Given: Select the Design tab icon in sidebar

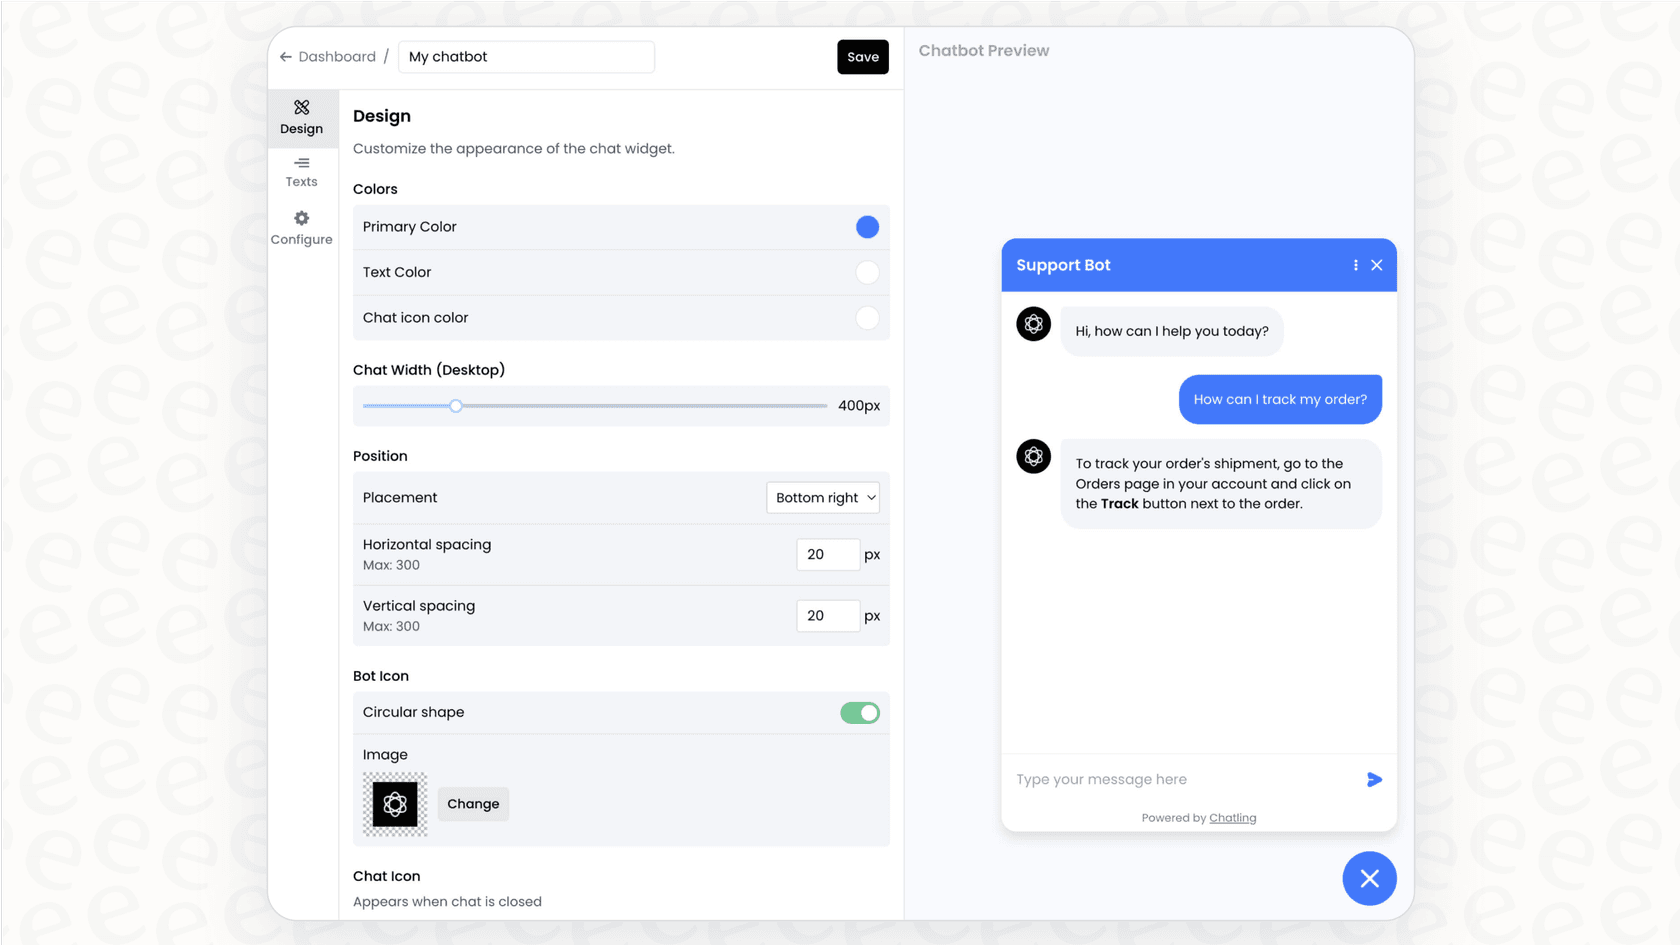Looking at the screenshot, I should coord(301,108).
